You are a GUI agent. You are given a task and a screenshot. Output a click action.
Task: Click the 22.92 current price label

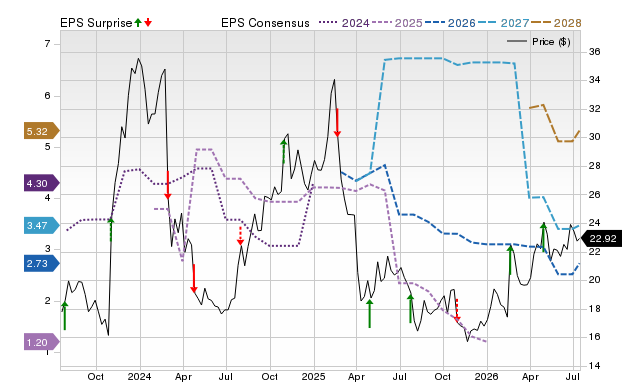coord(602,238)
